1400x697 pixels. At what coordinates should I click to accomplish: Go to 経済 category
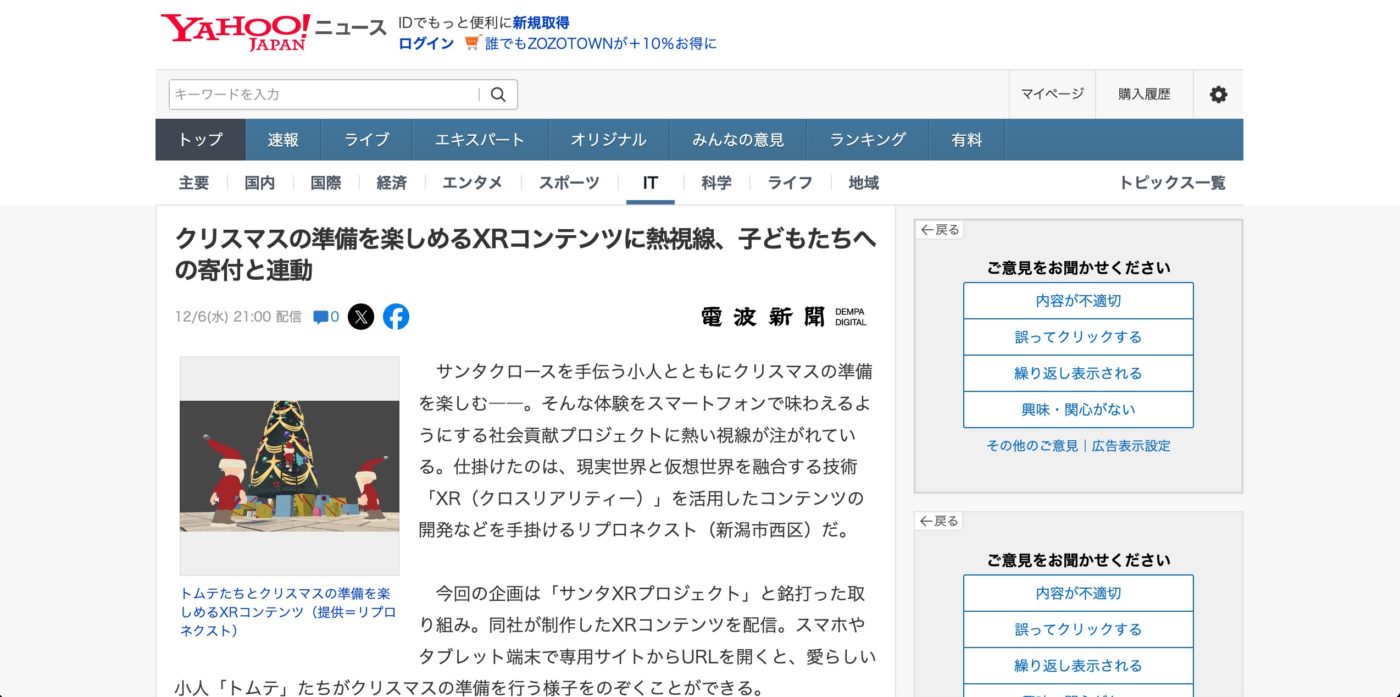point(392,183)
